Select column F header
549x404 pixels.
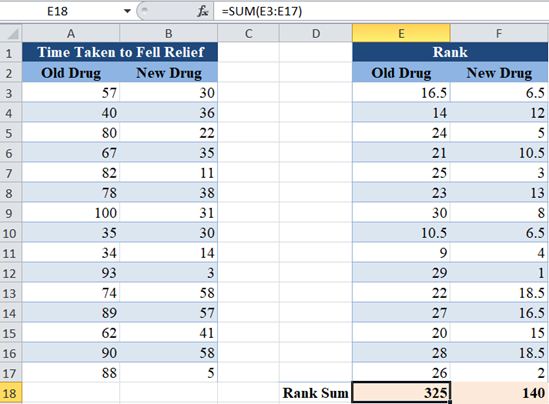499,34
